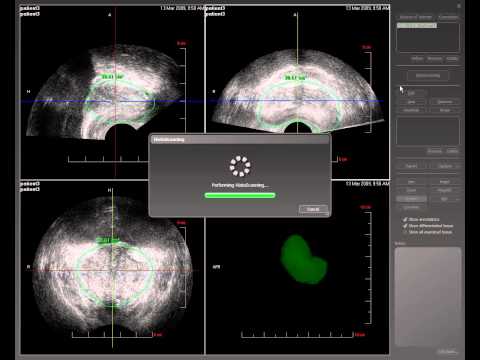The image size is (480, 360).
Task: Select the highlighted entry in top list
Action: 417,26
